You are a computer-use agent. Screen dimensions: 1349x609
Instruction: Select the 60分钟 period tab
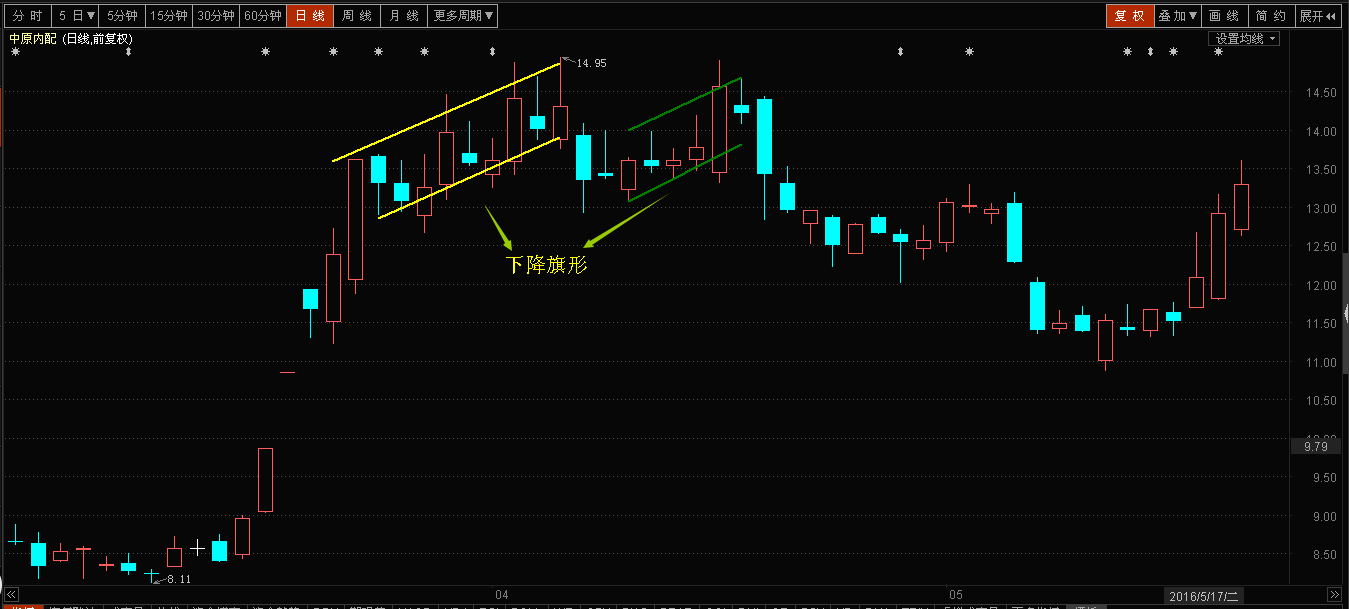point(262,16)
